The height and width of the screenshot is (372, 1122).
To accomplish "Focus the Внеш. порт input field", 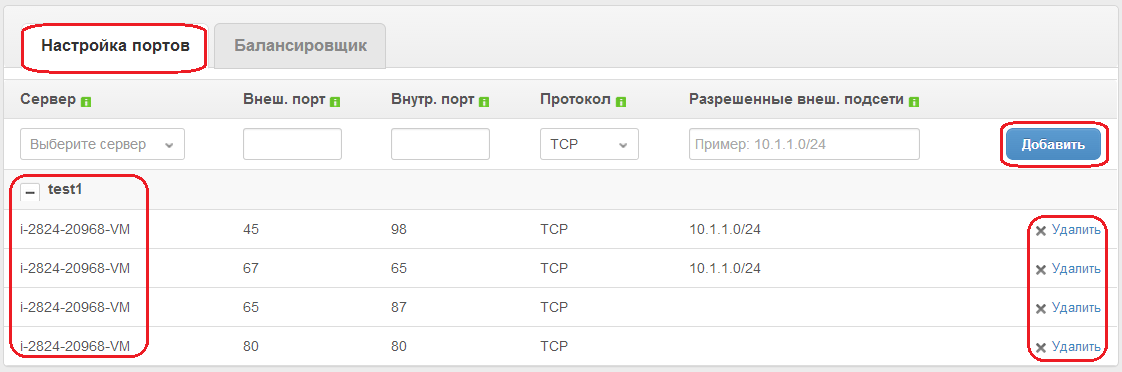I will coord(293,144).
